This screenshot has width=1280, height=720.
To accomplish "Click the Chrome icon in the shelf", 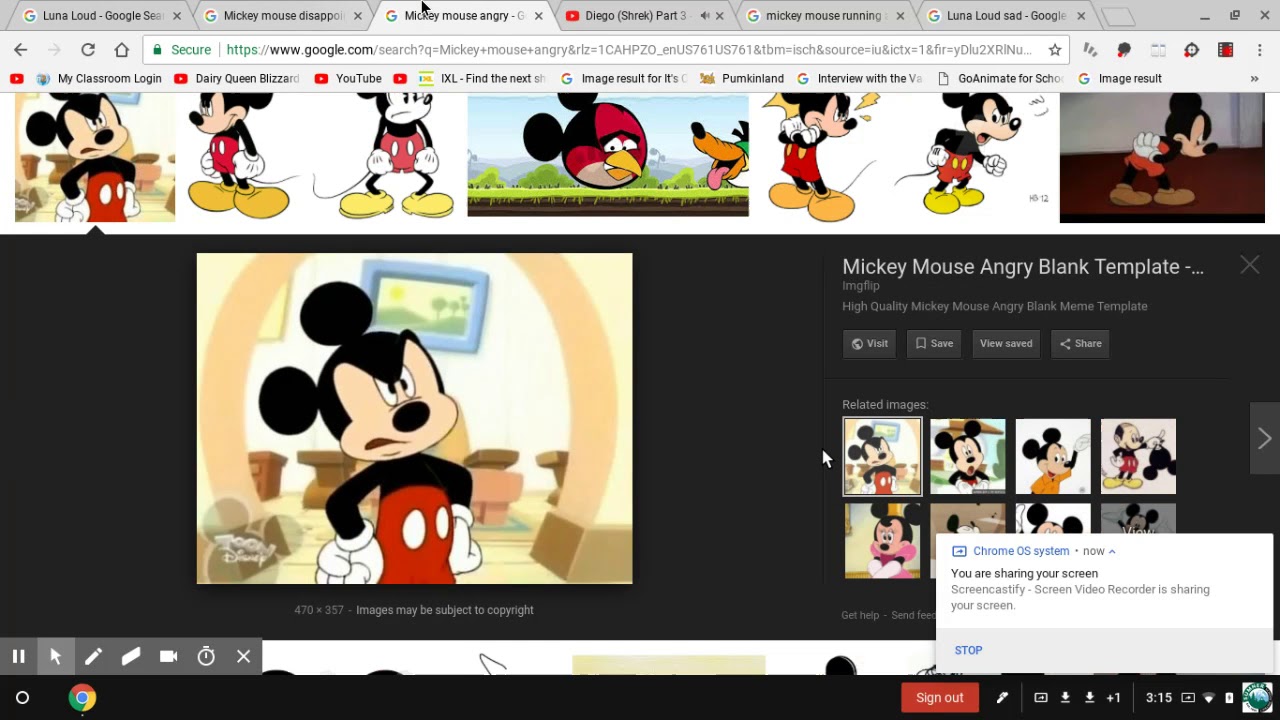I will pos(82,698).
